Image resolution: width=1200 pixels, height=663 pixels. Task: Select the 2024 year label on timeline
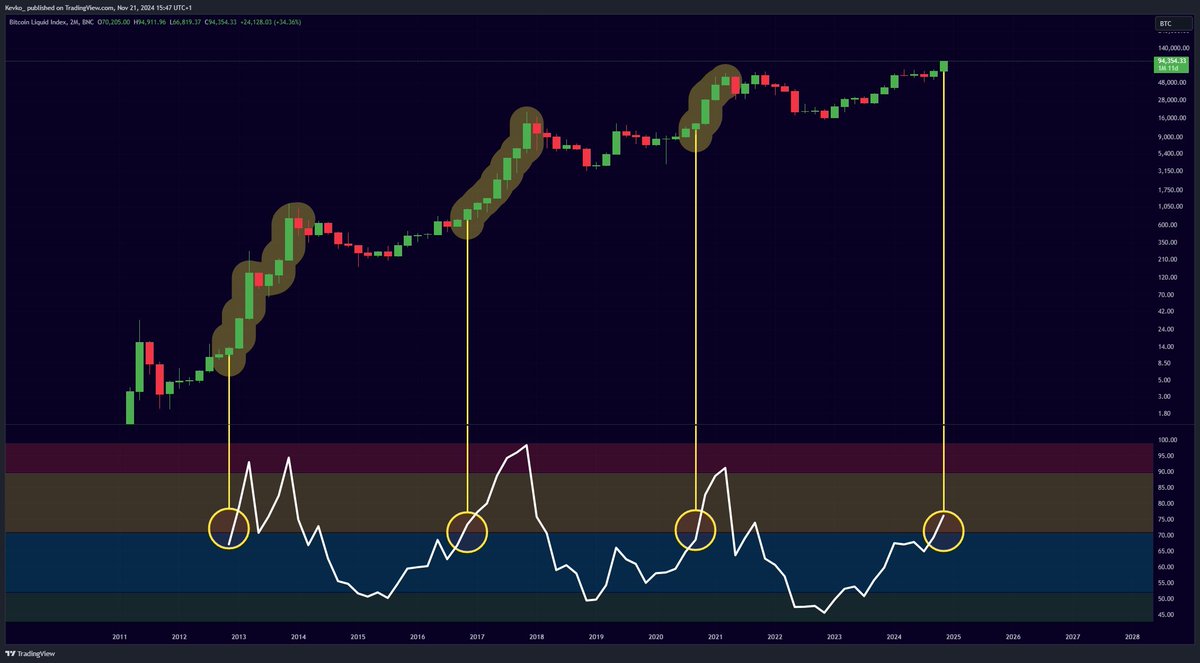pos(895,635)
